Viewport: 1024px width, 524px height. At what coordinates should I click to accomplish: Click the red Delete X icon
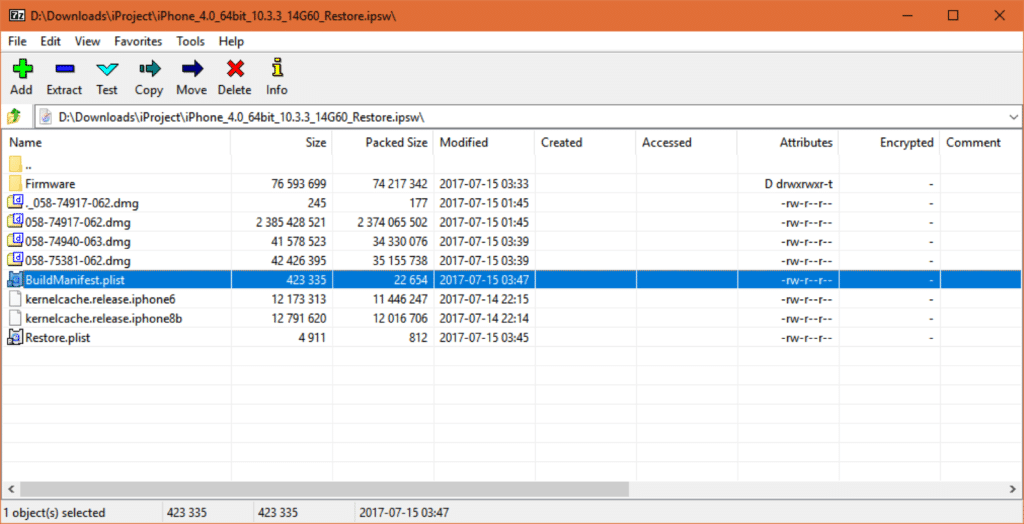235,69
